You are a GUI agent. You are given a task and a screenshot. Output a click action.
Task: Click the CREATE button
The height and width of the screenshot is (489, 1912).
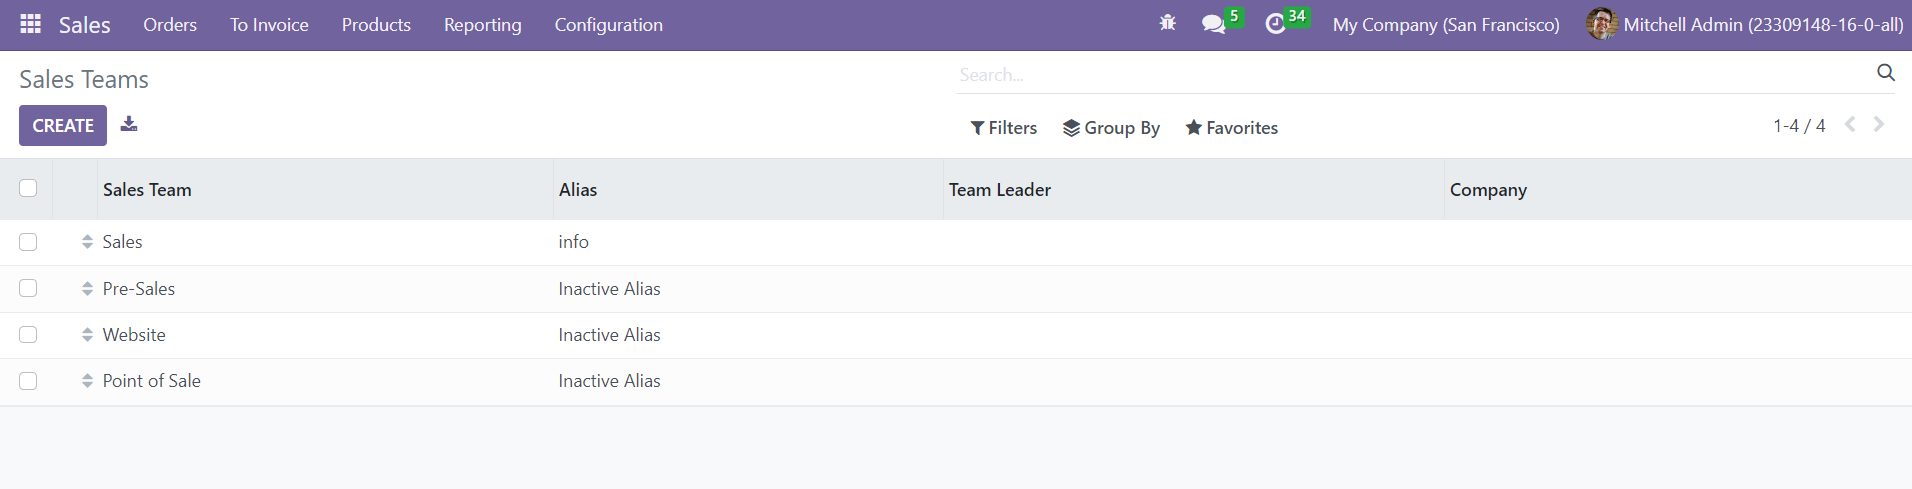pyautogui.click(x=63, y=126)
